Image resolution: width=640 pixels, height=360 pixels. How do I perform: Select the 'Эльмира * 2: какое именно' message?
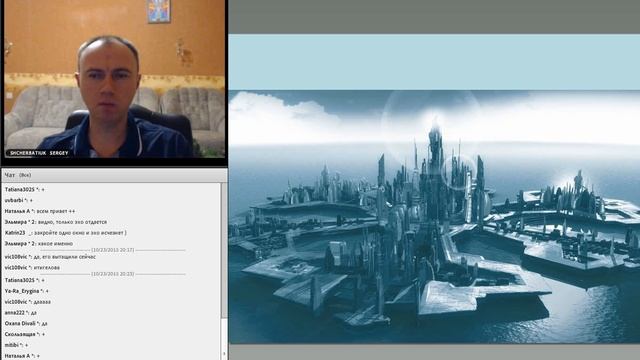pos(39,243)
